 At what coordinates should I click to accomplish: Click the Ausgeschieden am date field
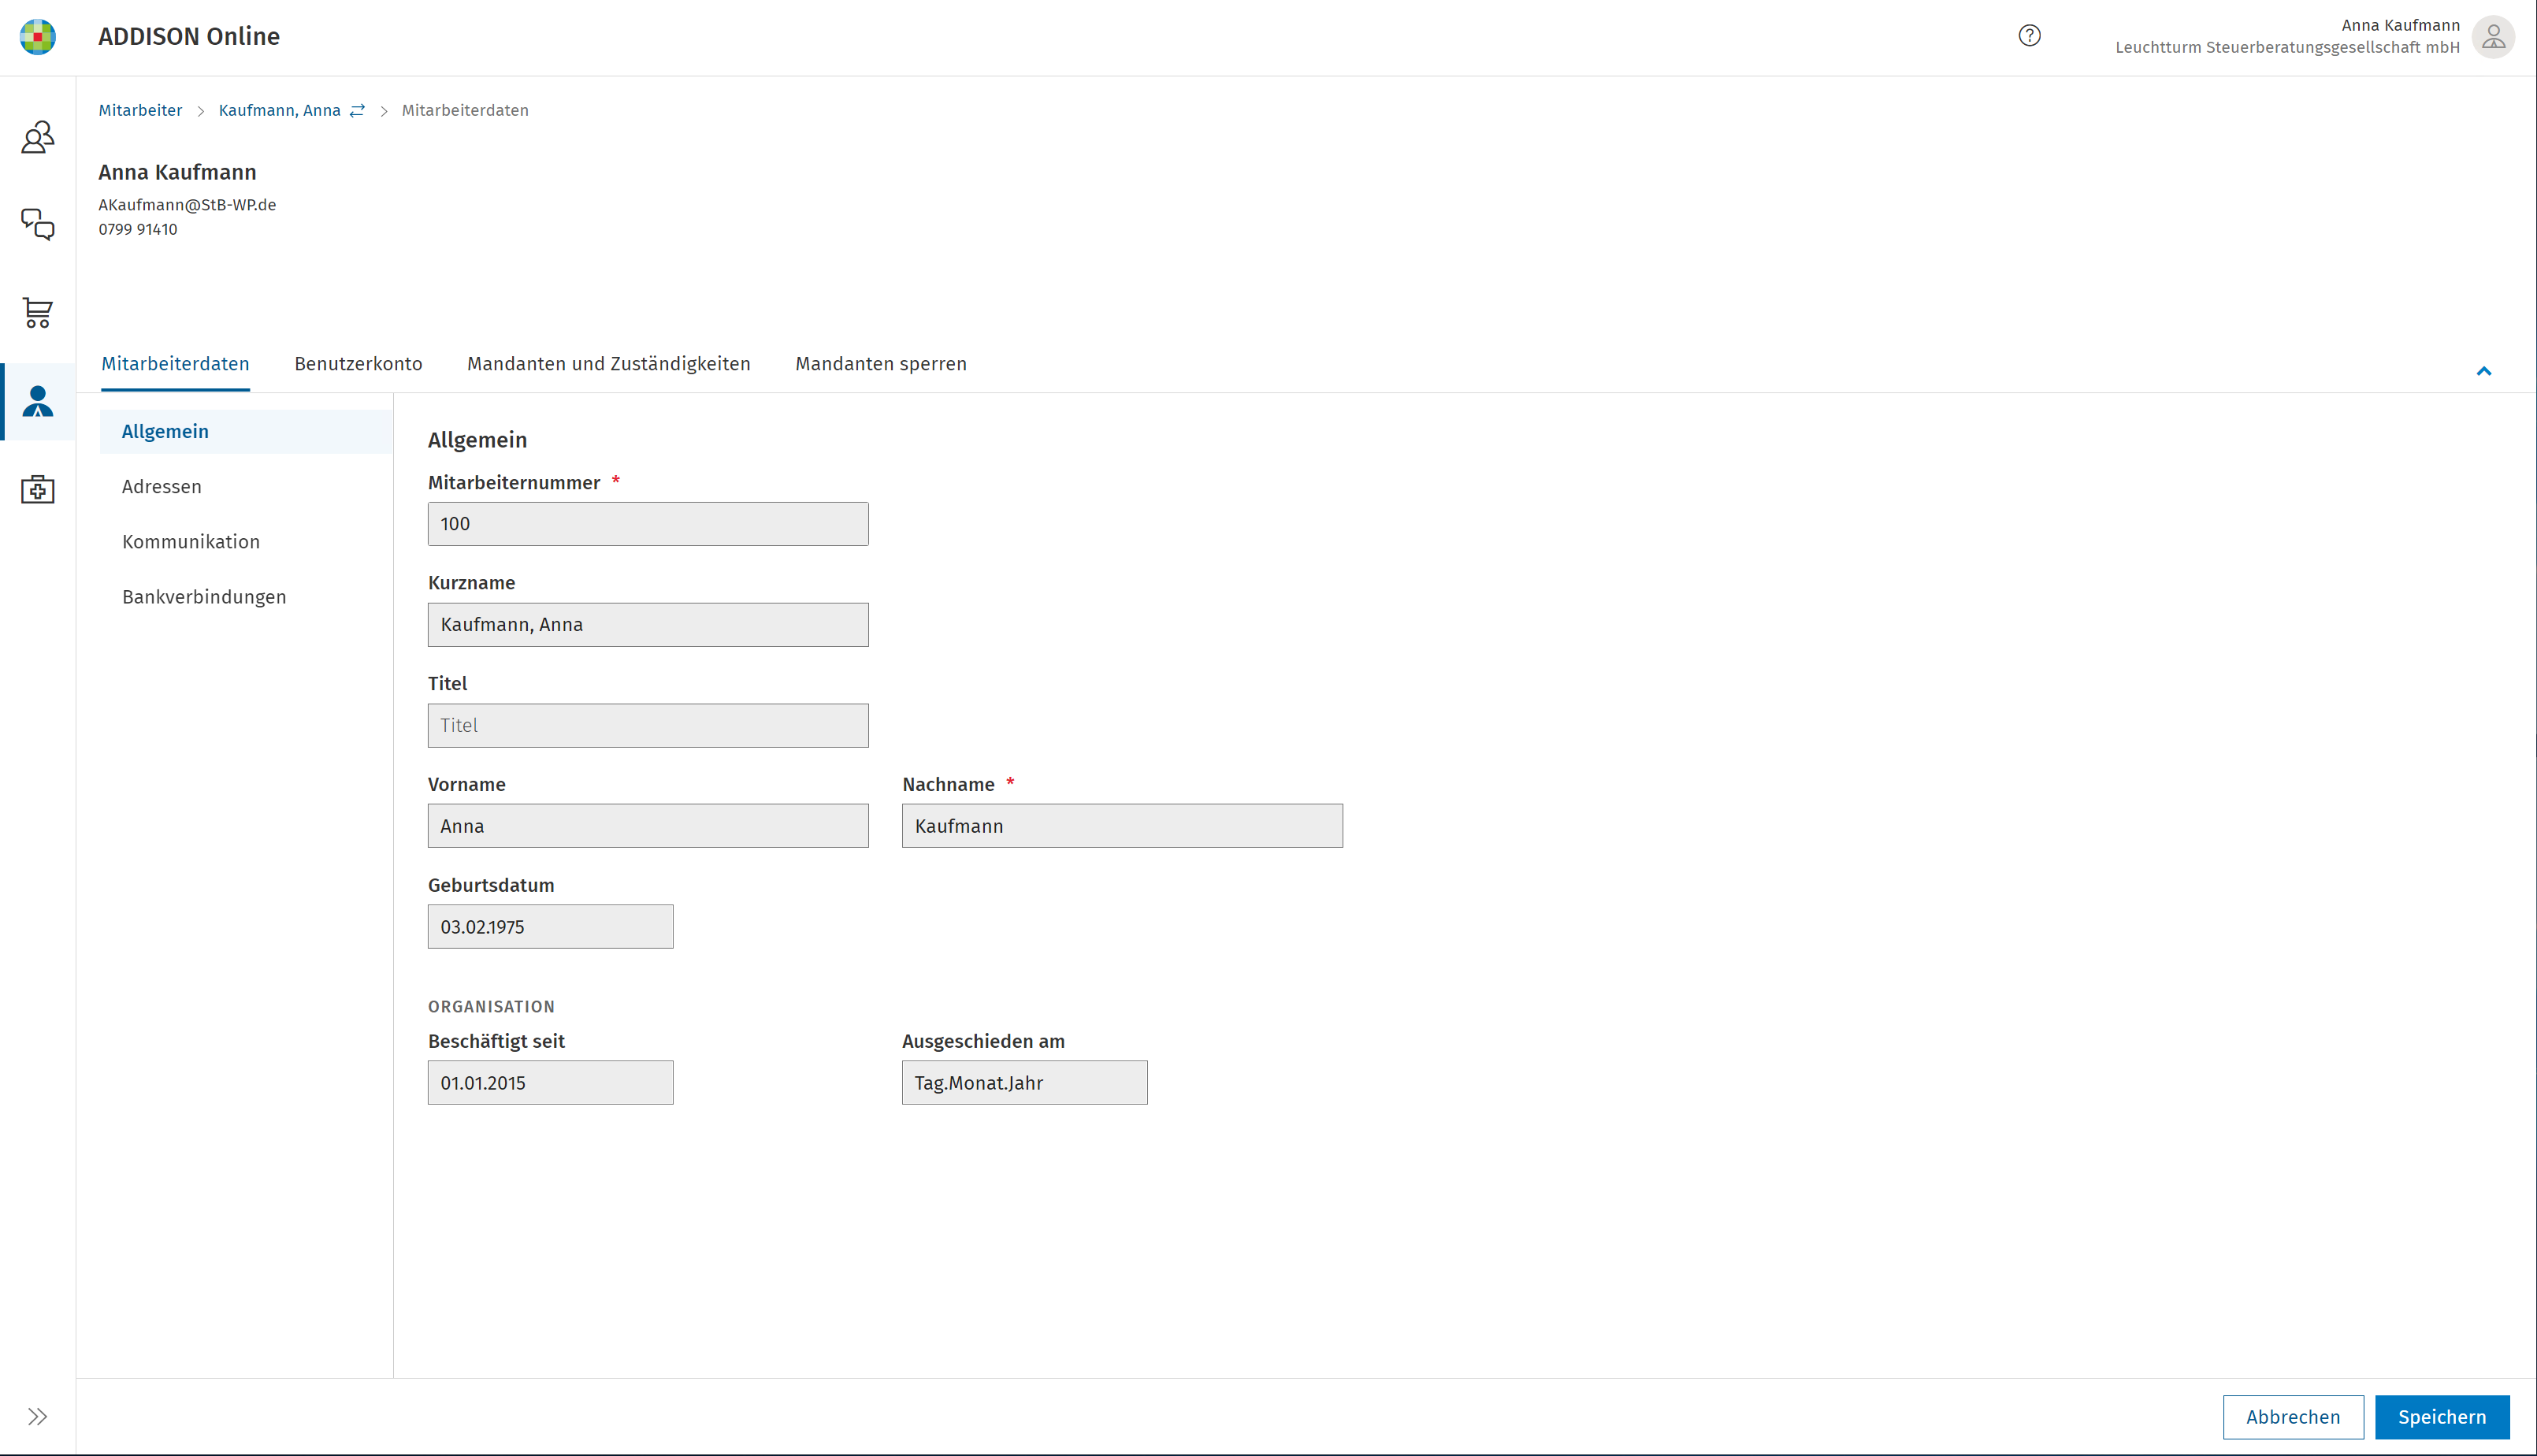[x=1025, y=1083]
